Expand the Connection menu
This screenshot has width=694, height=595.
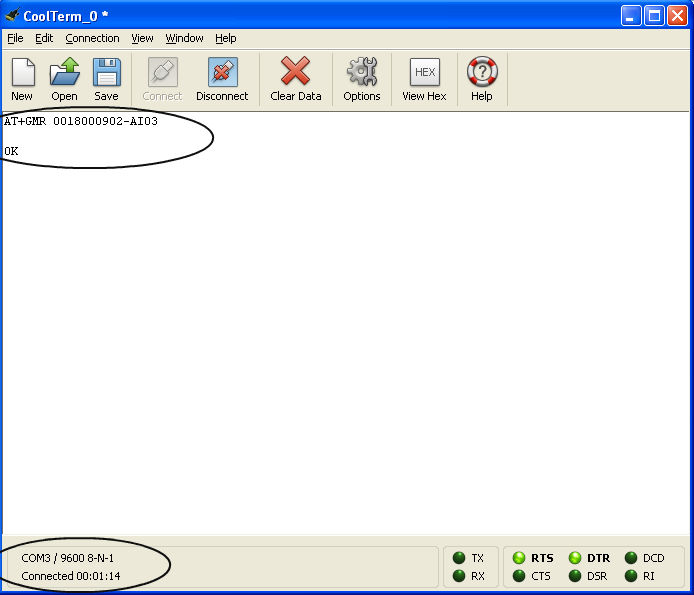pos(92,38)
